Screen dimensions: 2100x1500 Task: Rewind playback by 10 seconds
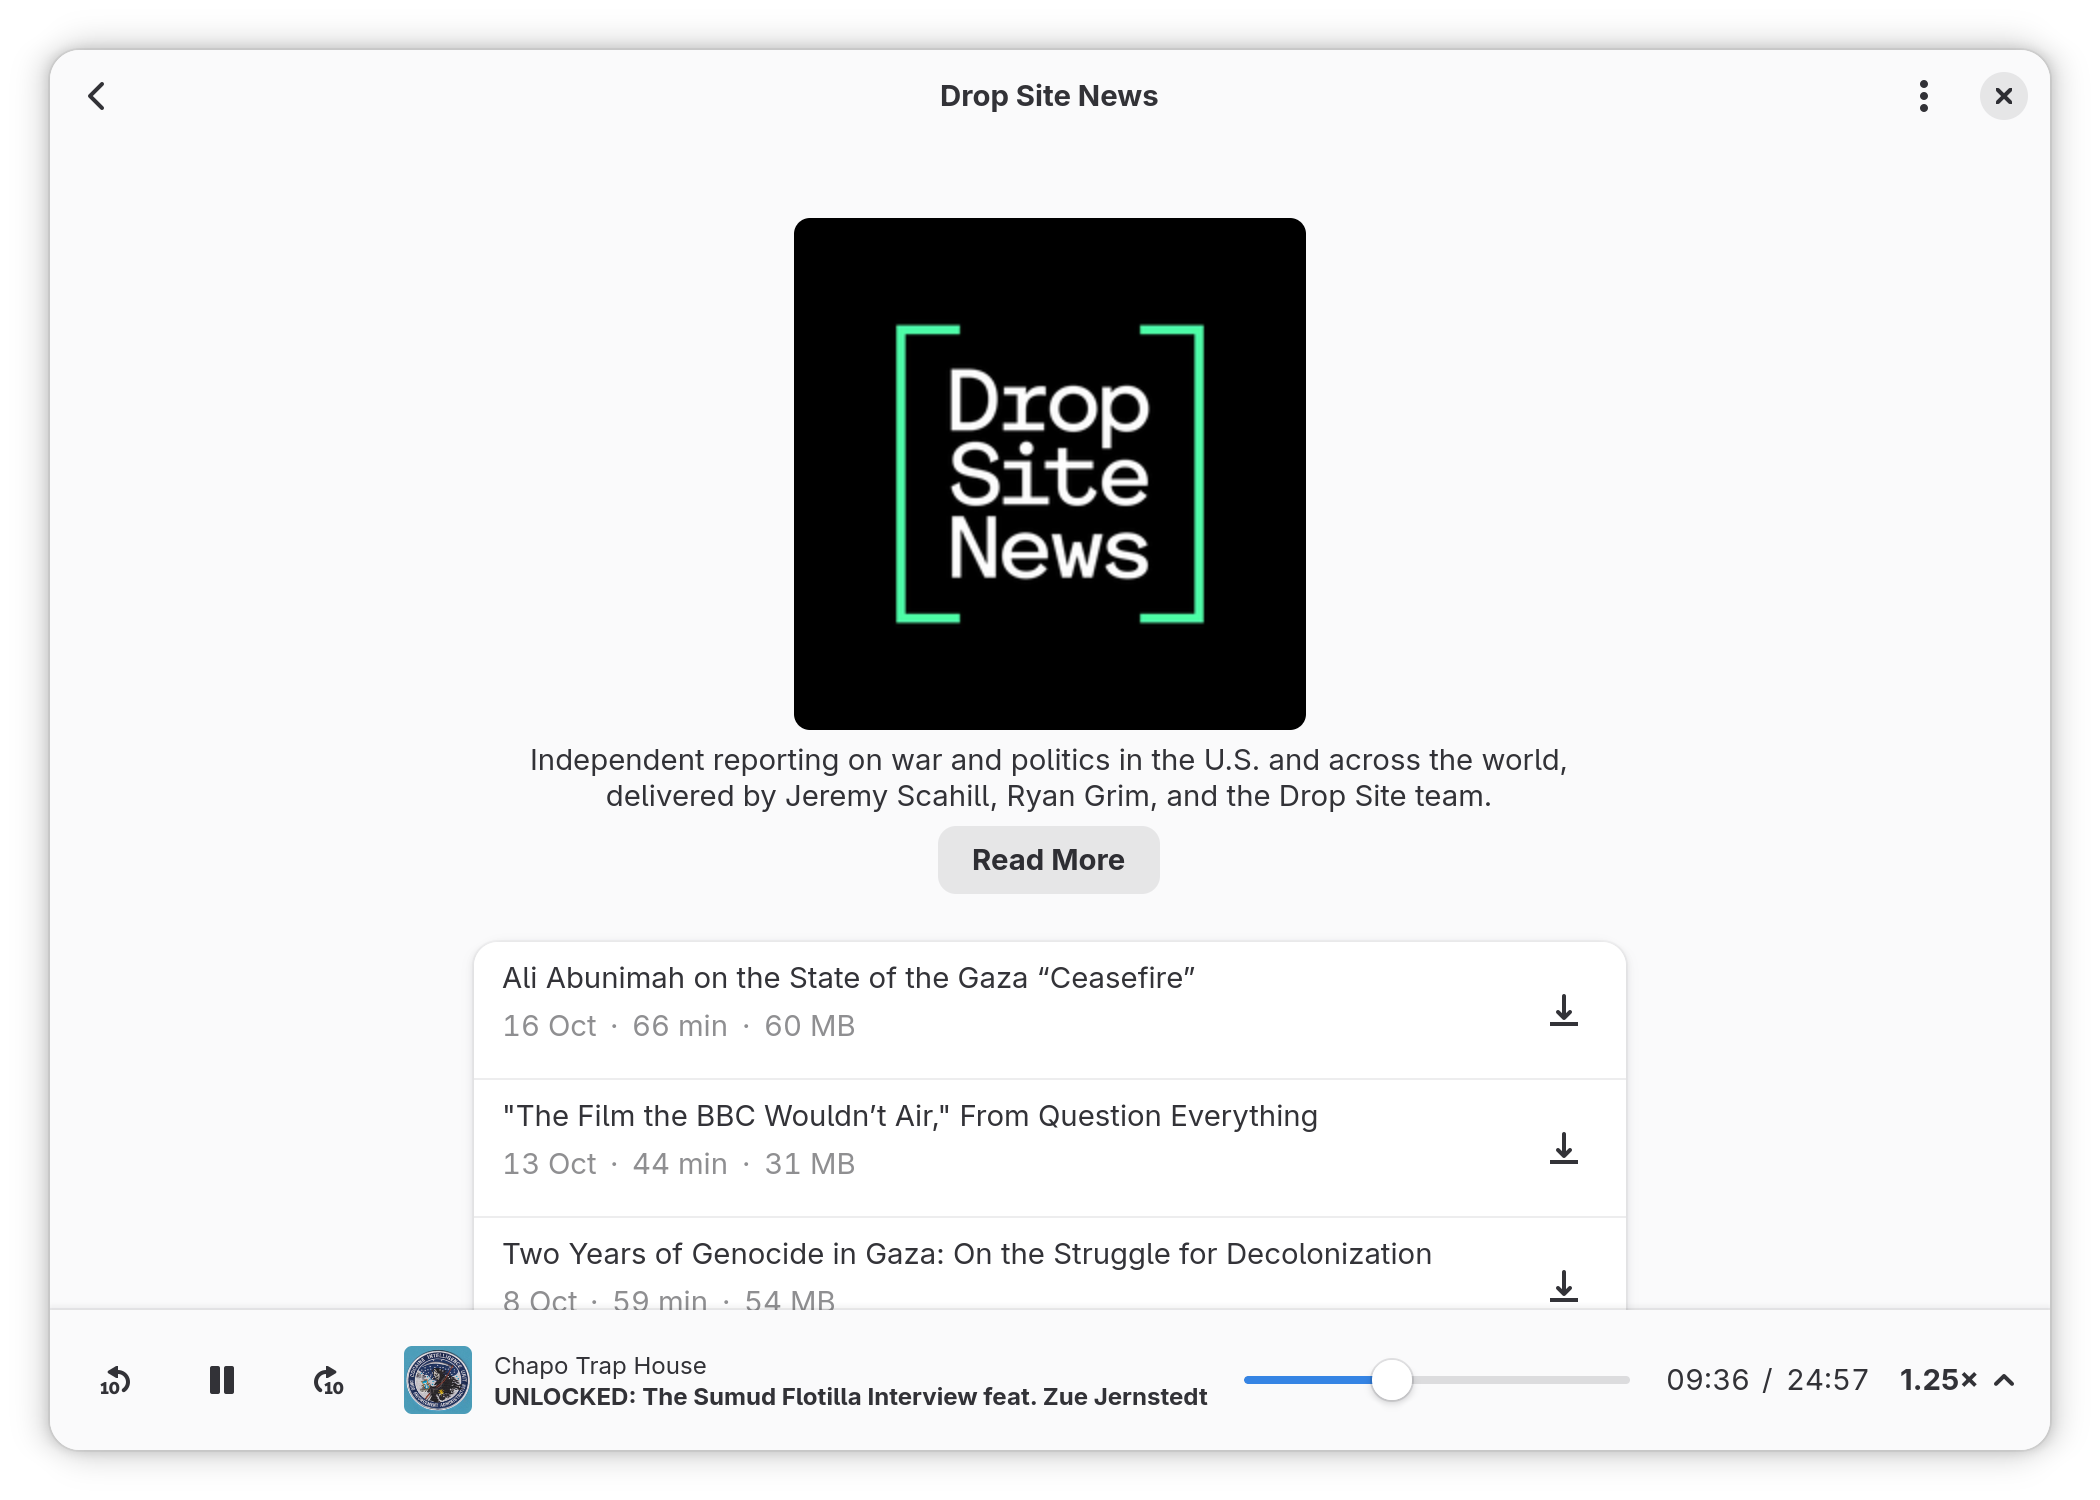coord(115,1380)
